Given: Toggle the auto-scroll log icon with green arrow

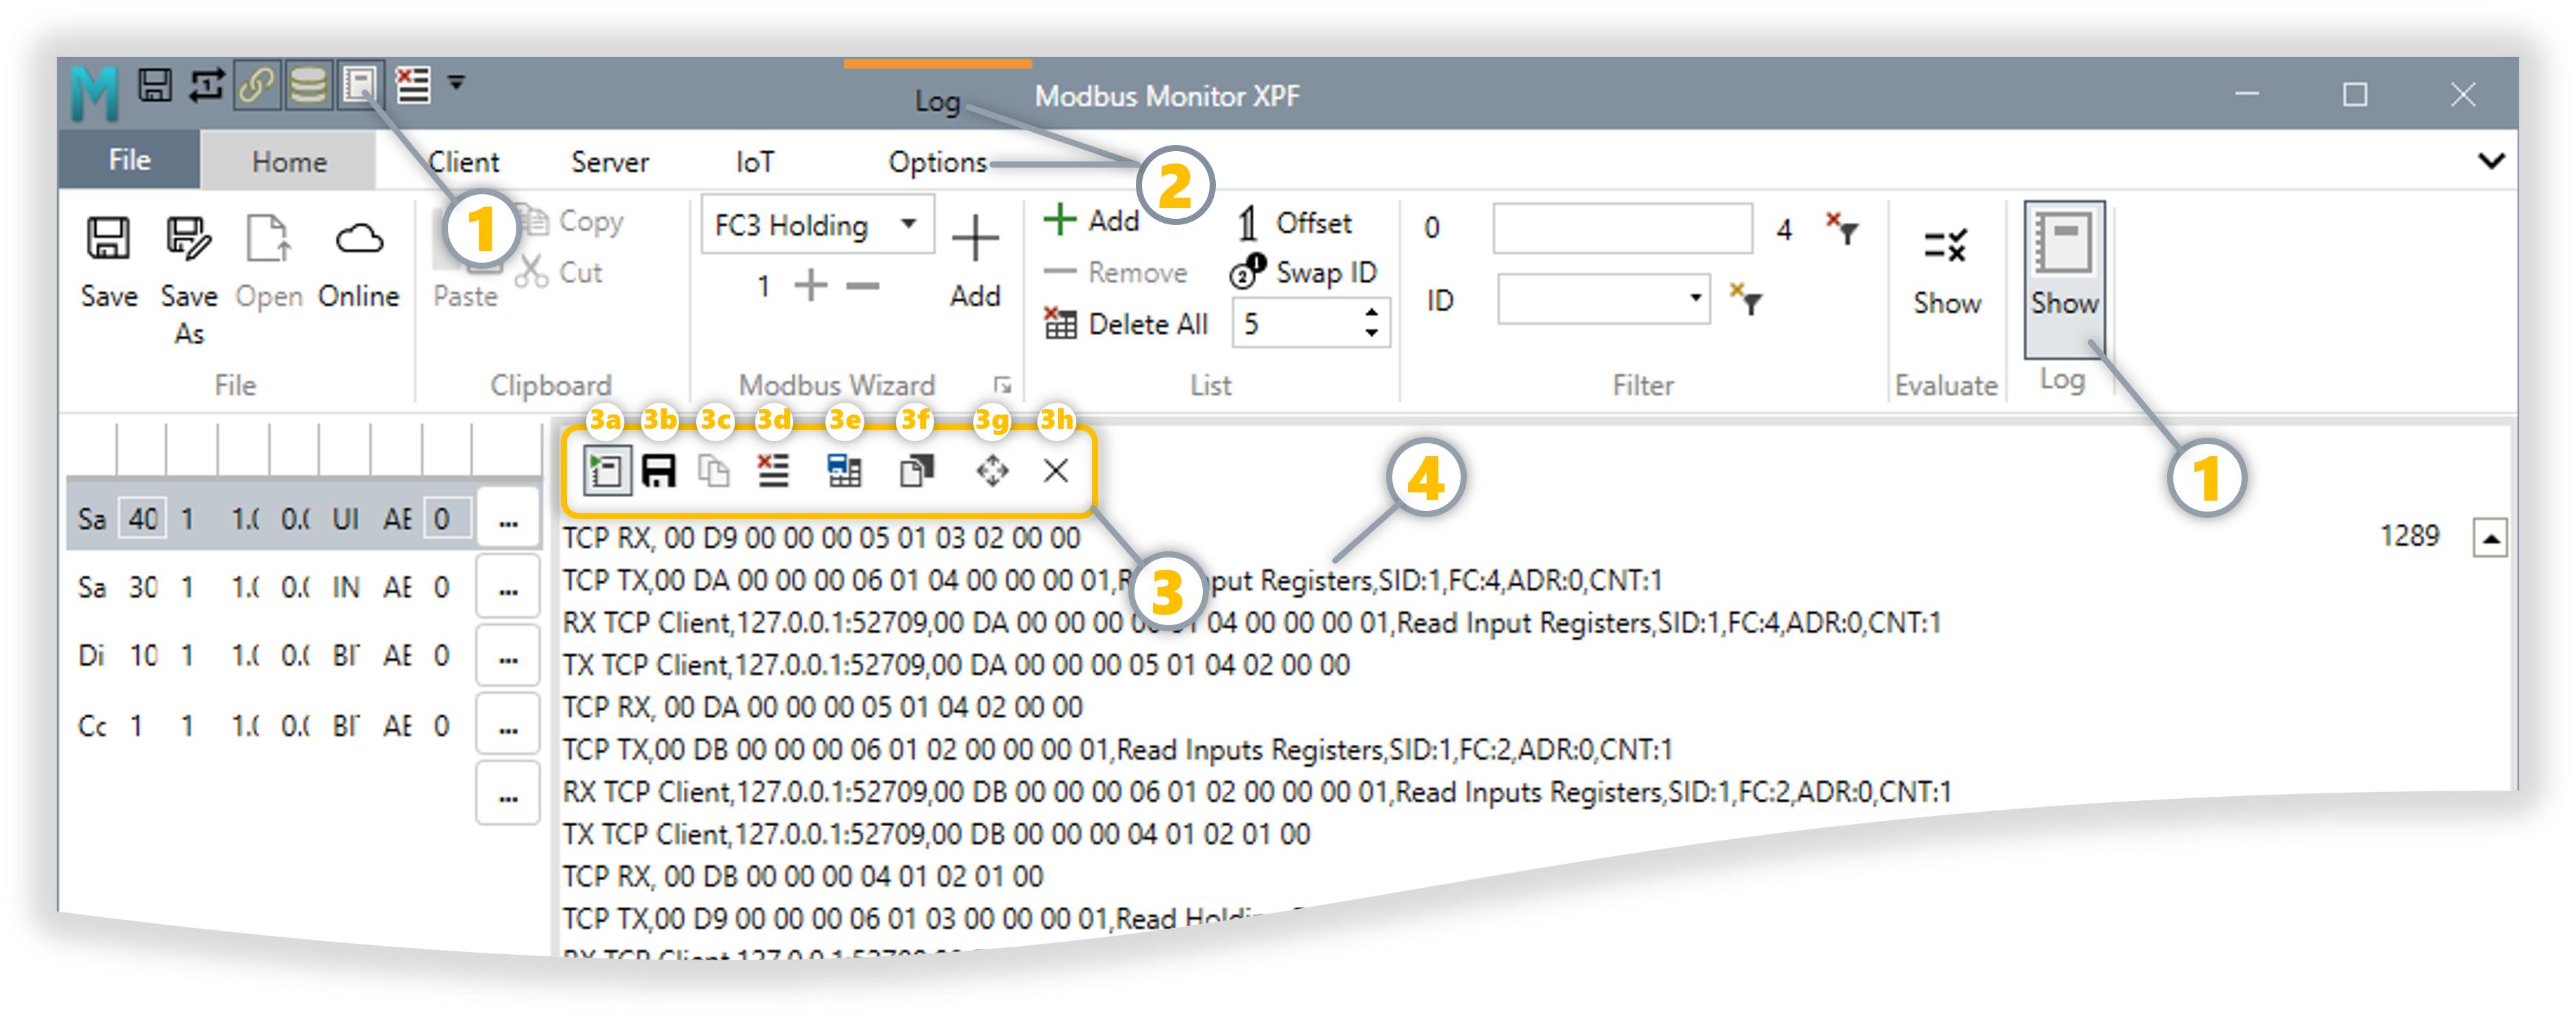Looking at the screenshot, I should coord(606,471).
